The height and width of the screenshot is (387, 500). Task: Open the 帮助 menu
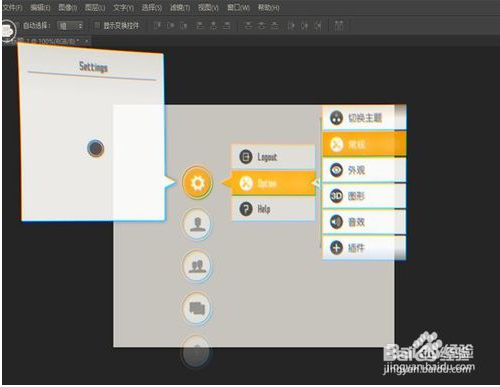[269, 7]
